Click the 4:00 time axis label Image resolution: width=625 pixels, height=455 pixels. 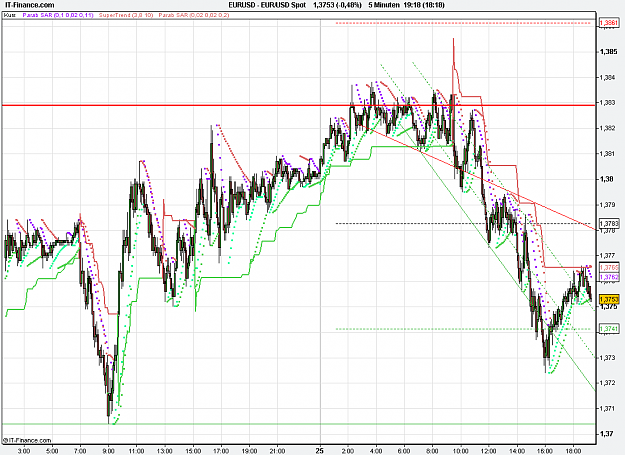376,451
